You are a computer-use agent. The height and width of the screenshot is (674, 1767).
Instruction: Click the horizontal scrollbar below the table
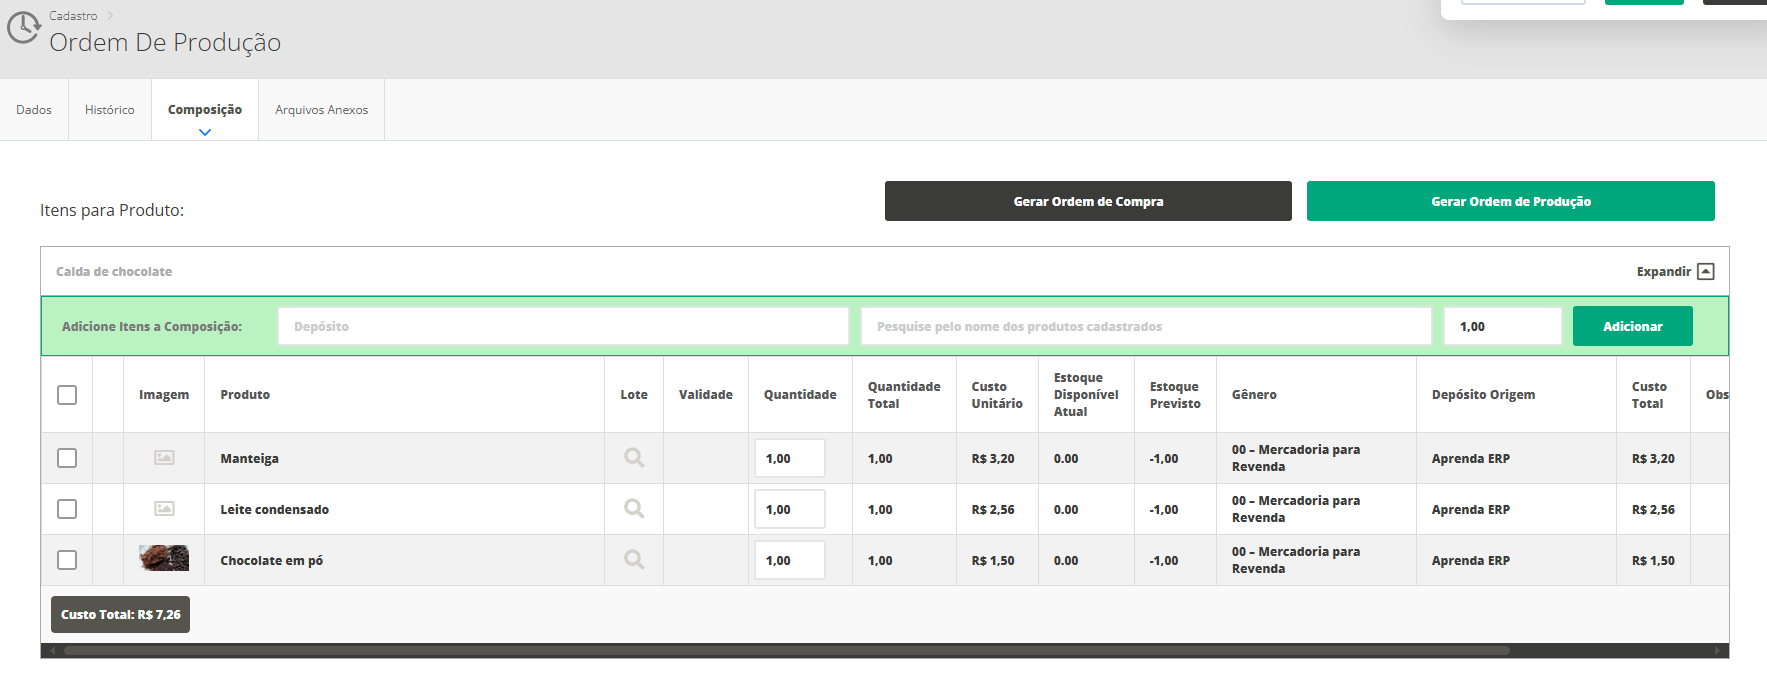click(x=786, y=650)
